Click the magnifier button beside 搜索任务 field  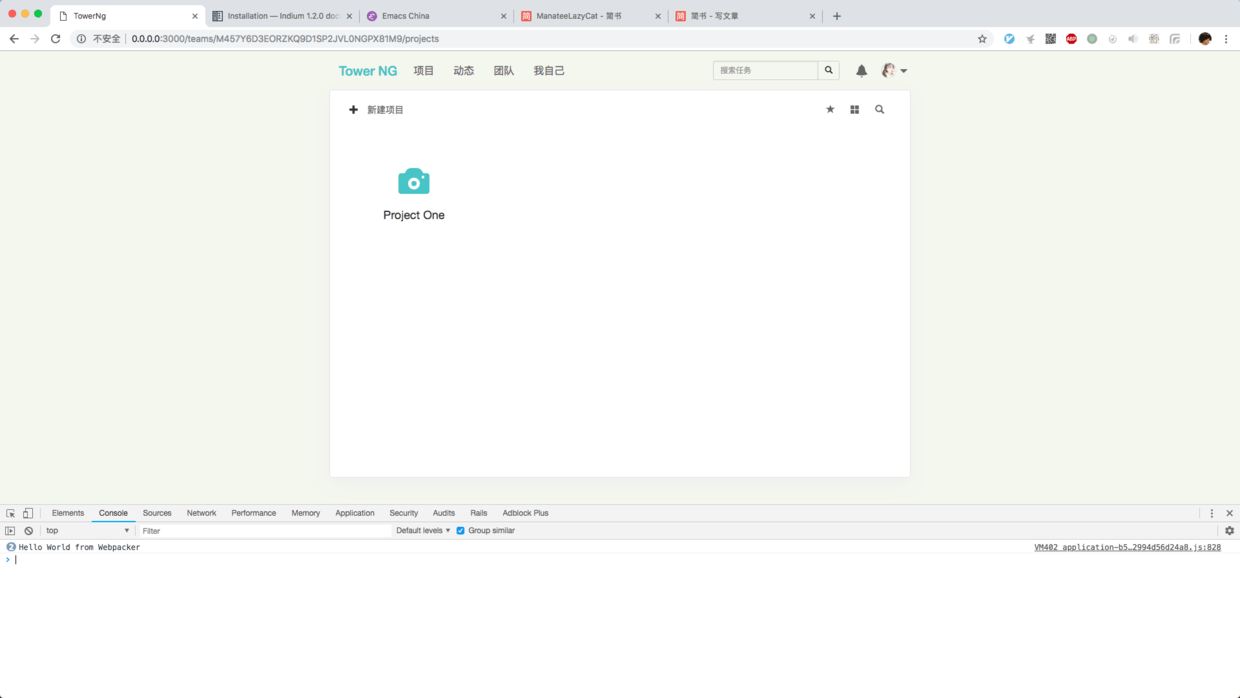828,70
